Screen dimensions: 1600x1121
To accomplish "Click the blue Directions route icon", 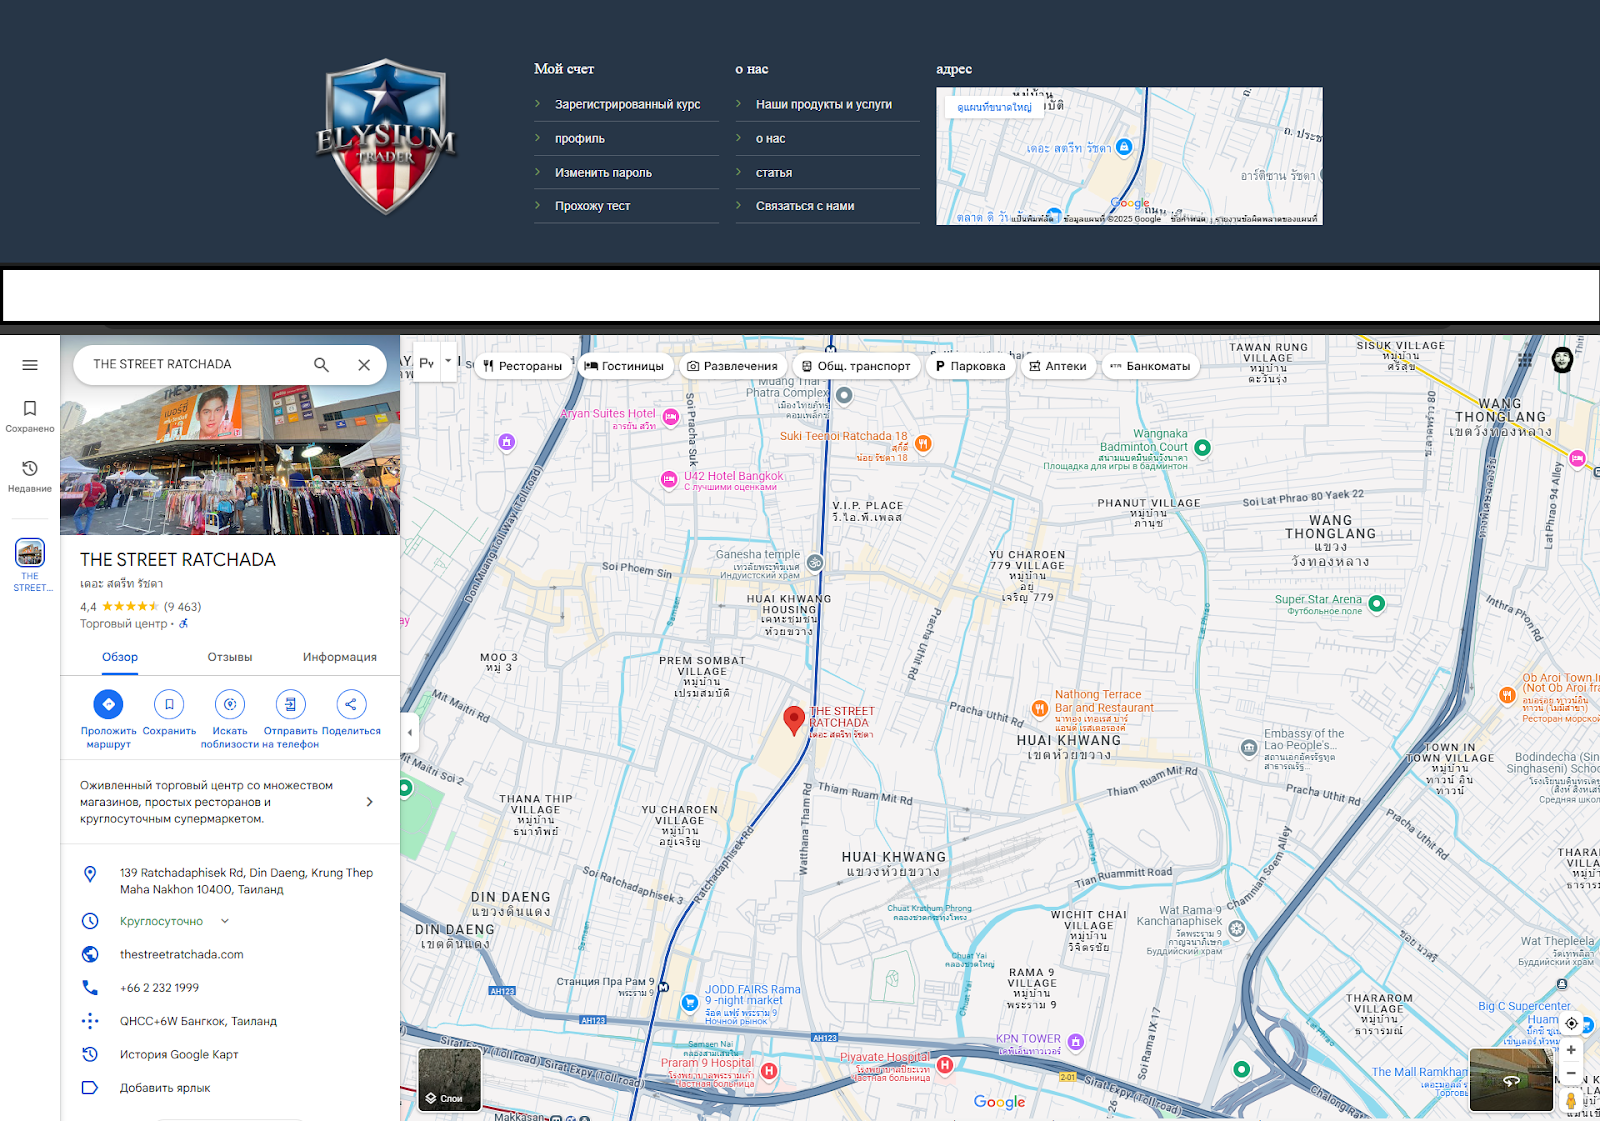I will [x=108, y=704].
